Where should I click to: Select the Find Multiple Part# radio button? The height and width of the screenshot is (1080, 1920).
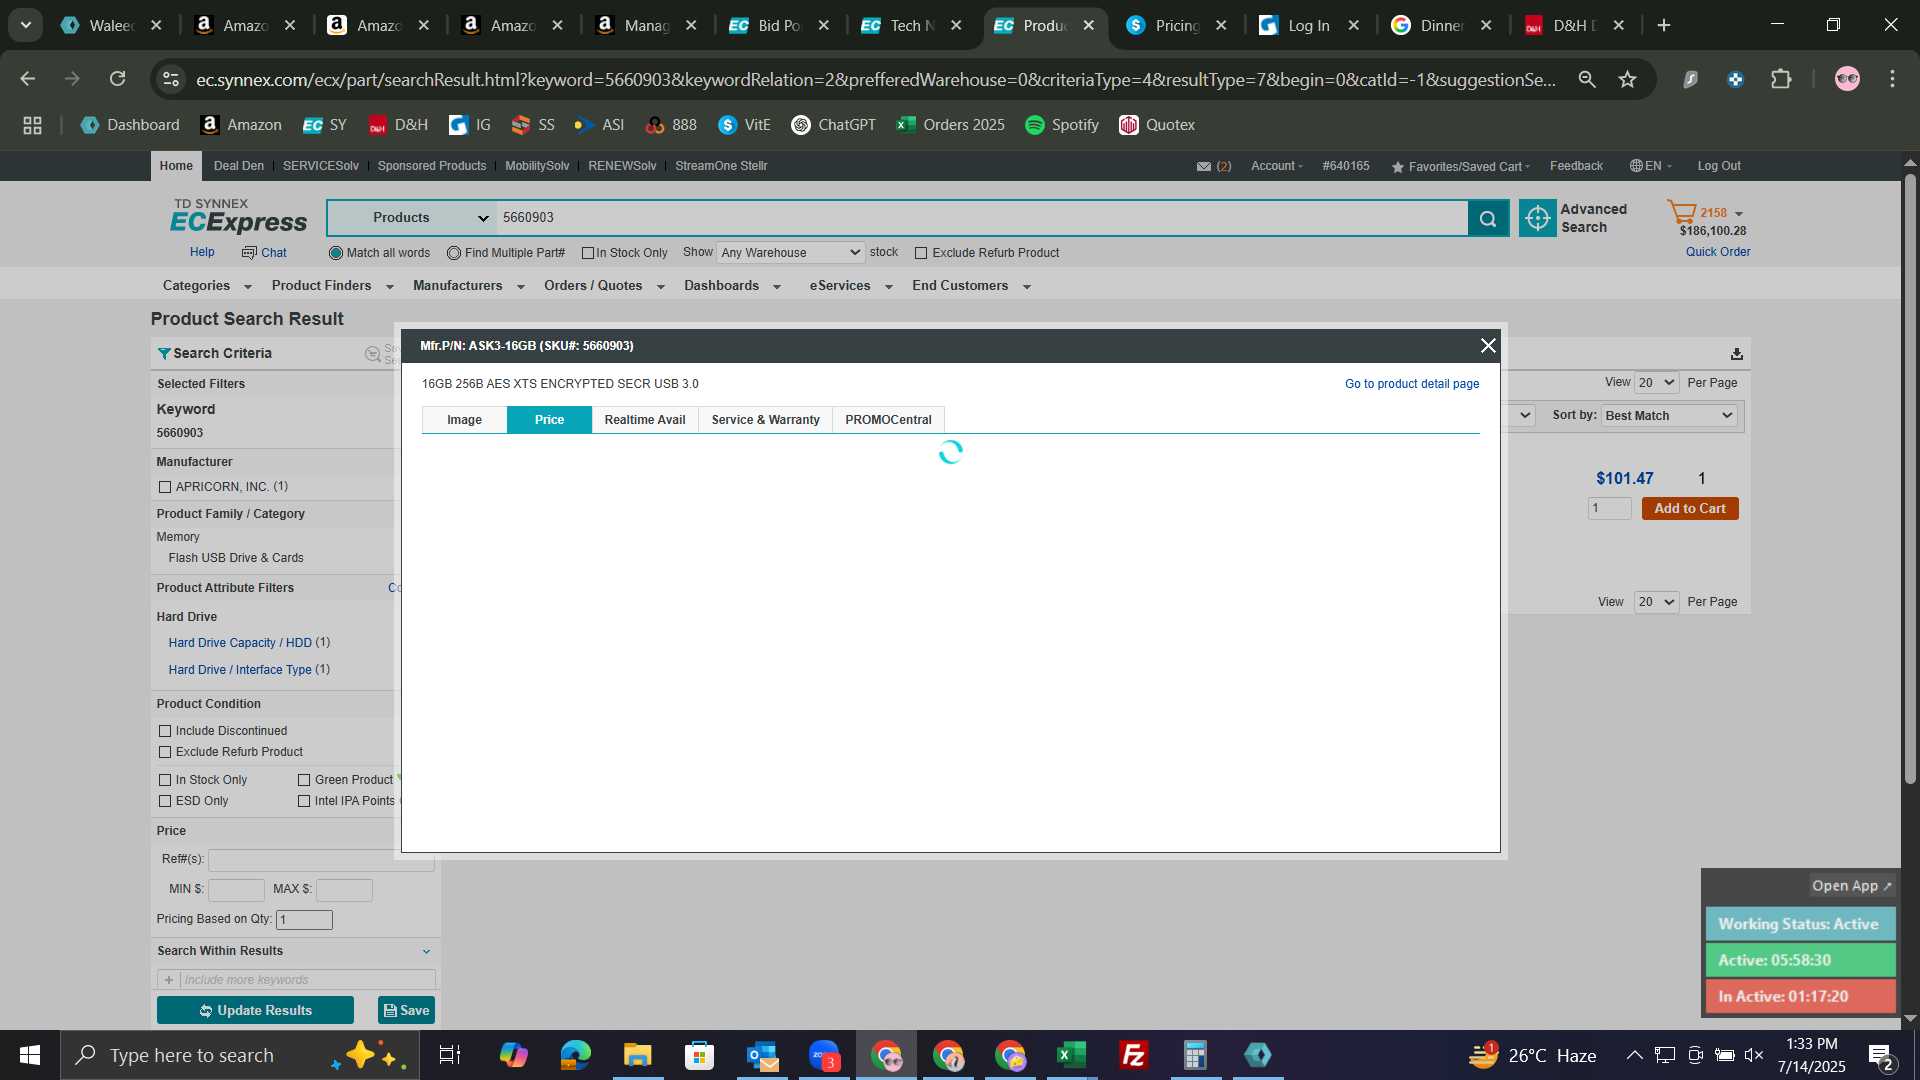coord(454,253)
